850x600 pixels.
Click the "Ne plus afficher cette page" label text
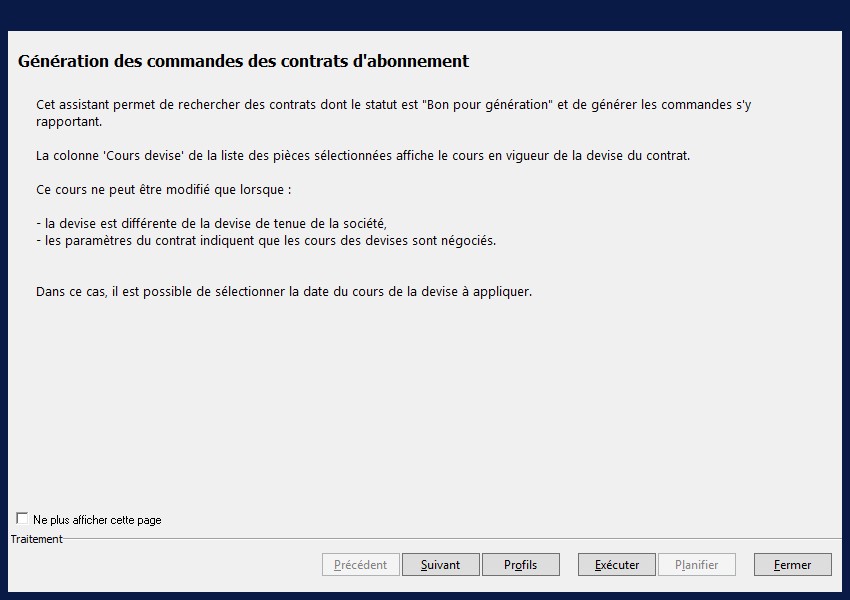(97, 520)
